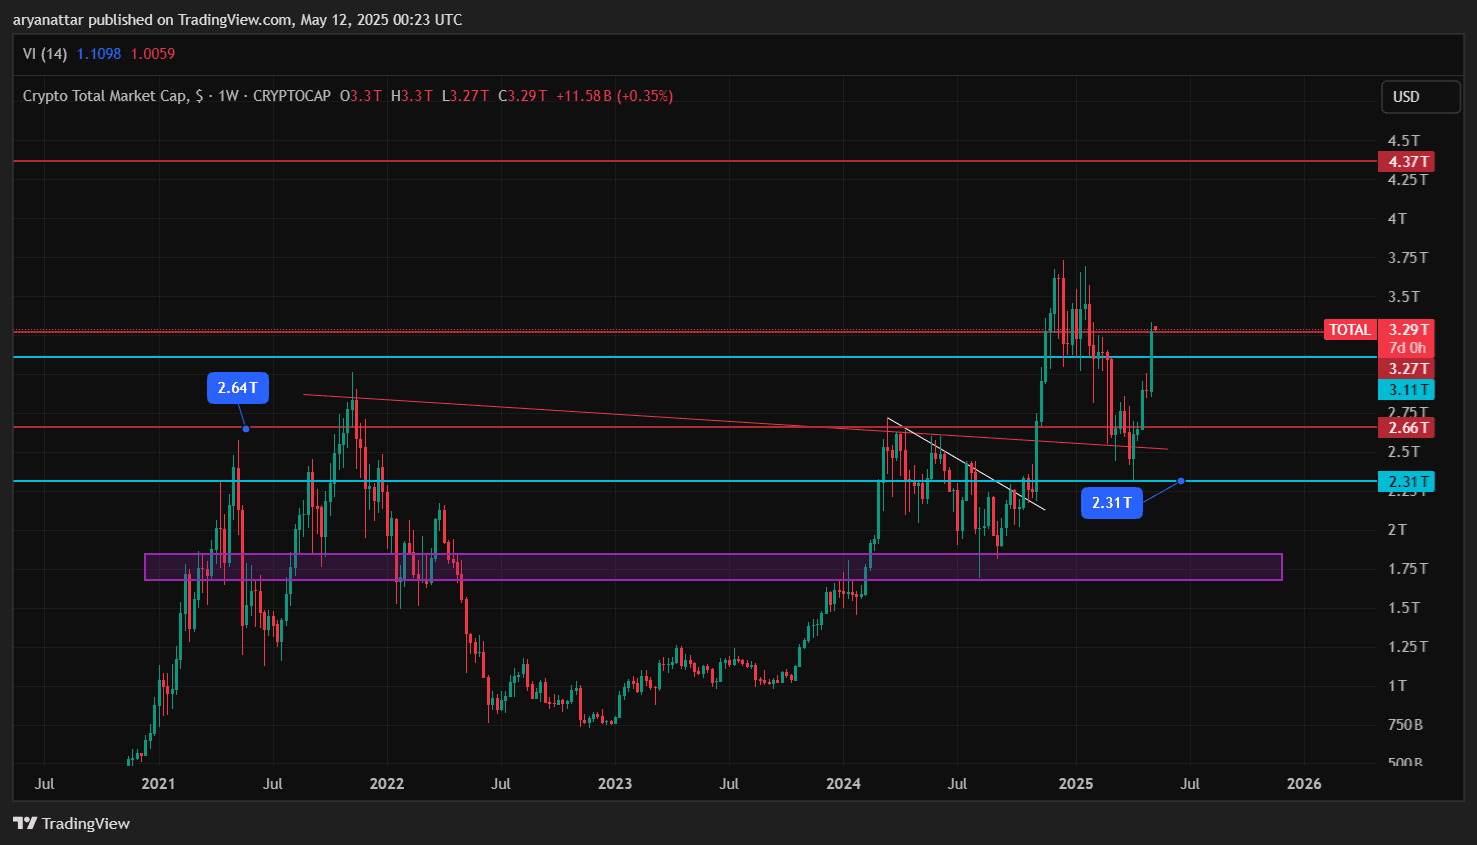The image size is (1477, 845).
Task: Click the 2.5T price axis label
Action: (x=1404, y=451)
